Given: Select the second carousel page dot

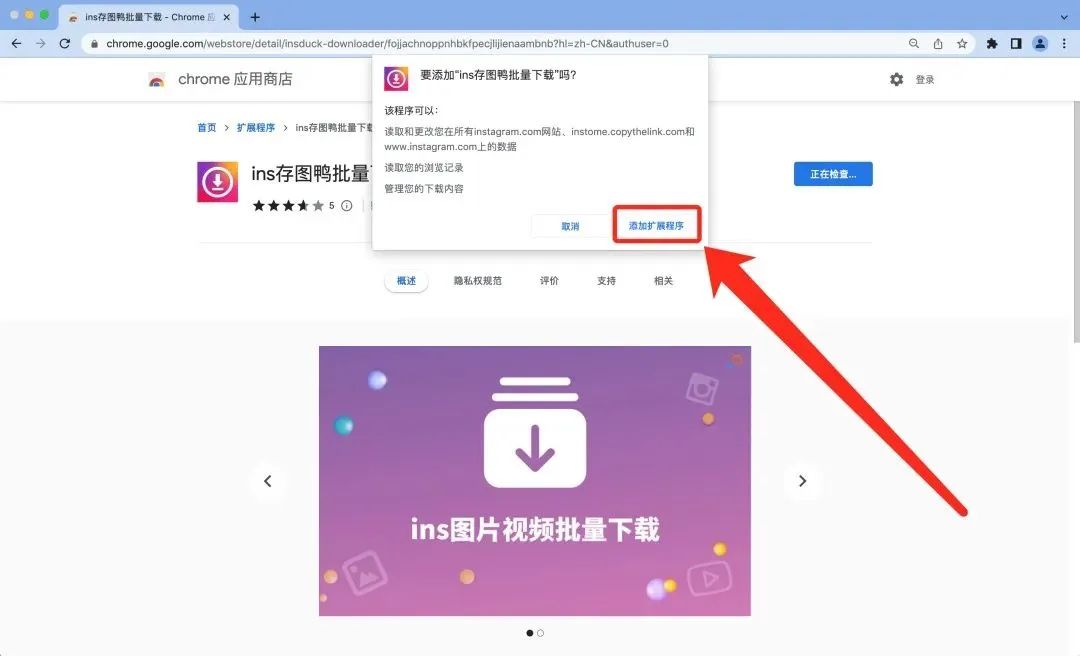Looking at the screenshot, I should [540, 633].
